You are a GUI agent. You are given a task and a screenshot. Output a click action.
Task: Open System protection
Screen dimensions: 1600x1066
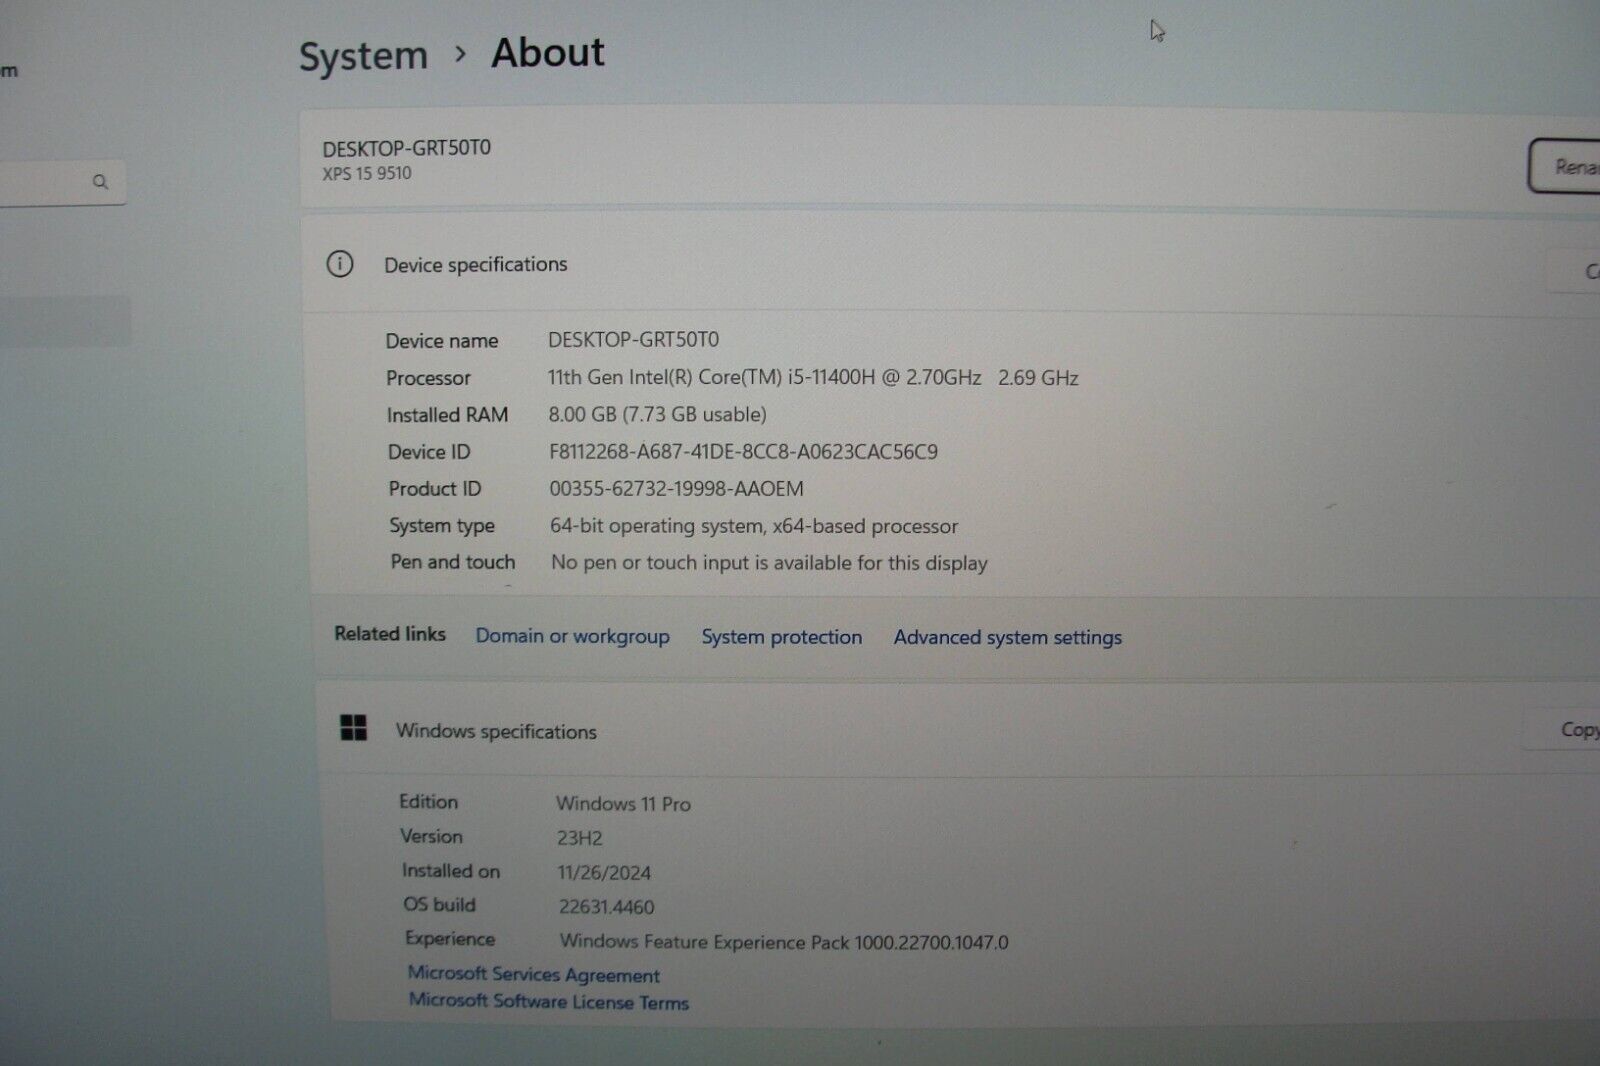pyautogui.click(x=781, y=636)
